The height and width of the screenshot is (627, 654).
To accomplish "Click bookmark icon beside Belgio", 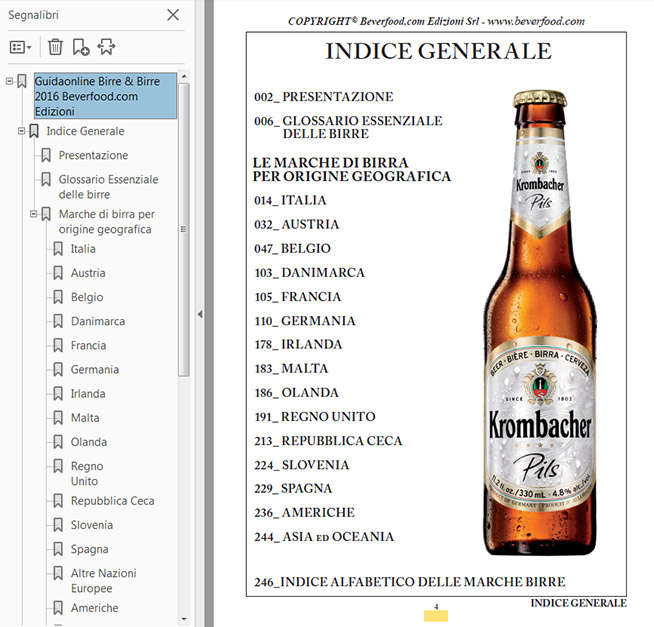I will pos(58,297).
